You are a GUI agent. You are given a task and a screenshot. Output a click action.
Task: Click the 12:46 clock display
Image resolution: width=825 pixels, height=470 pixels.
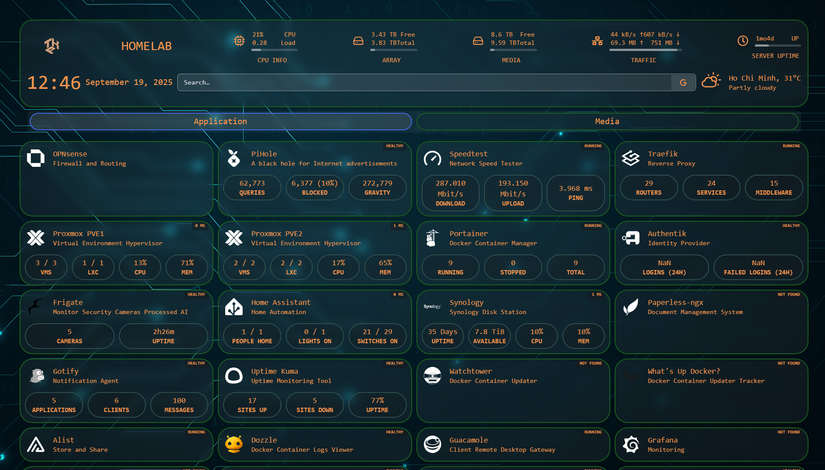(54, 83)
